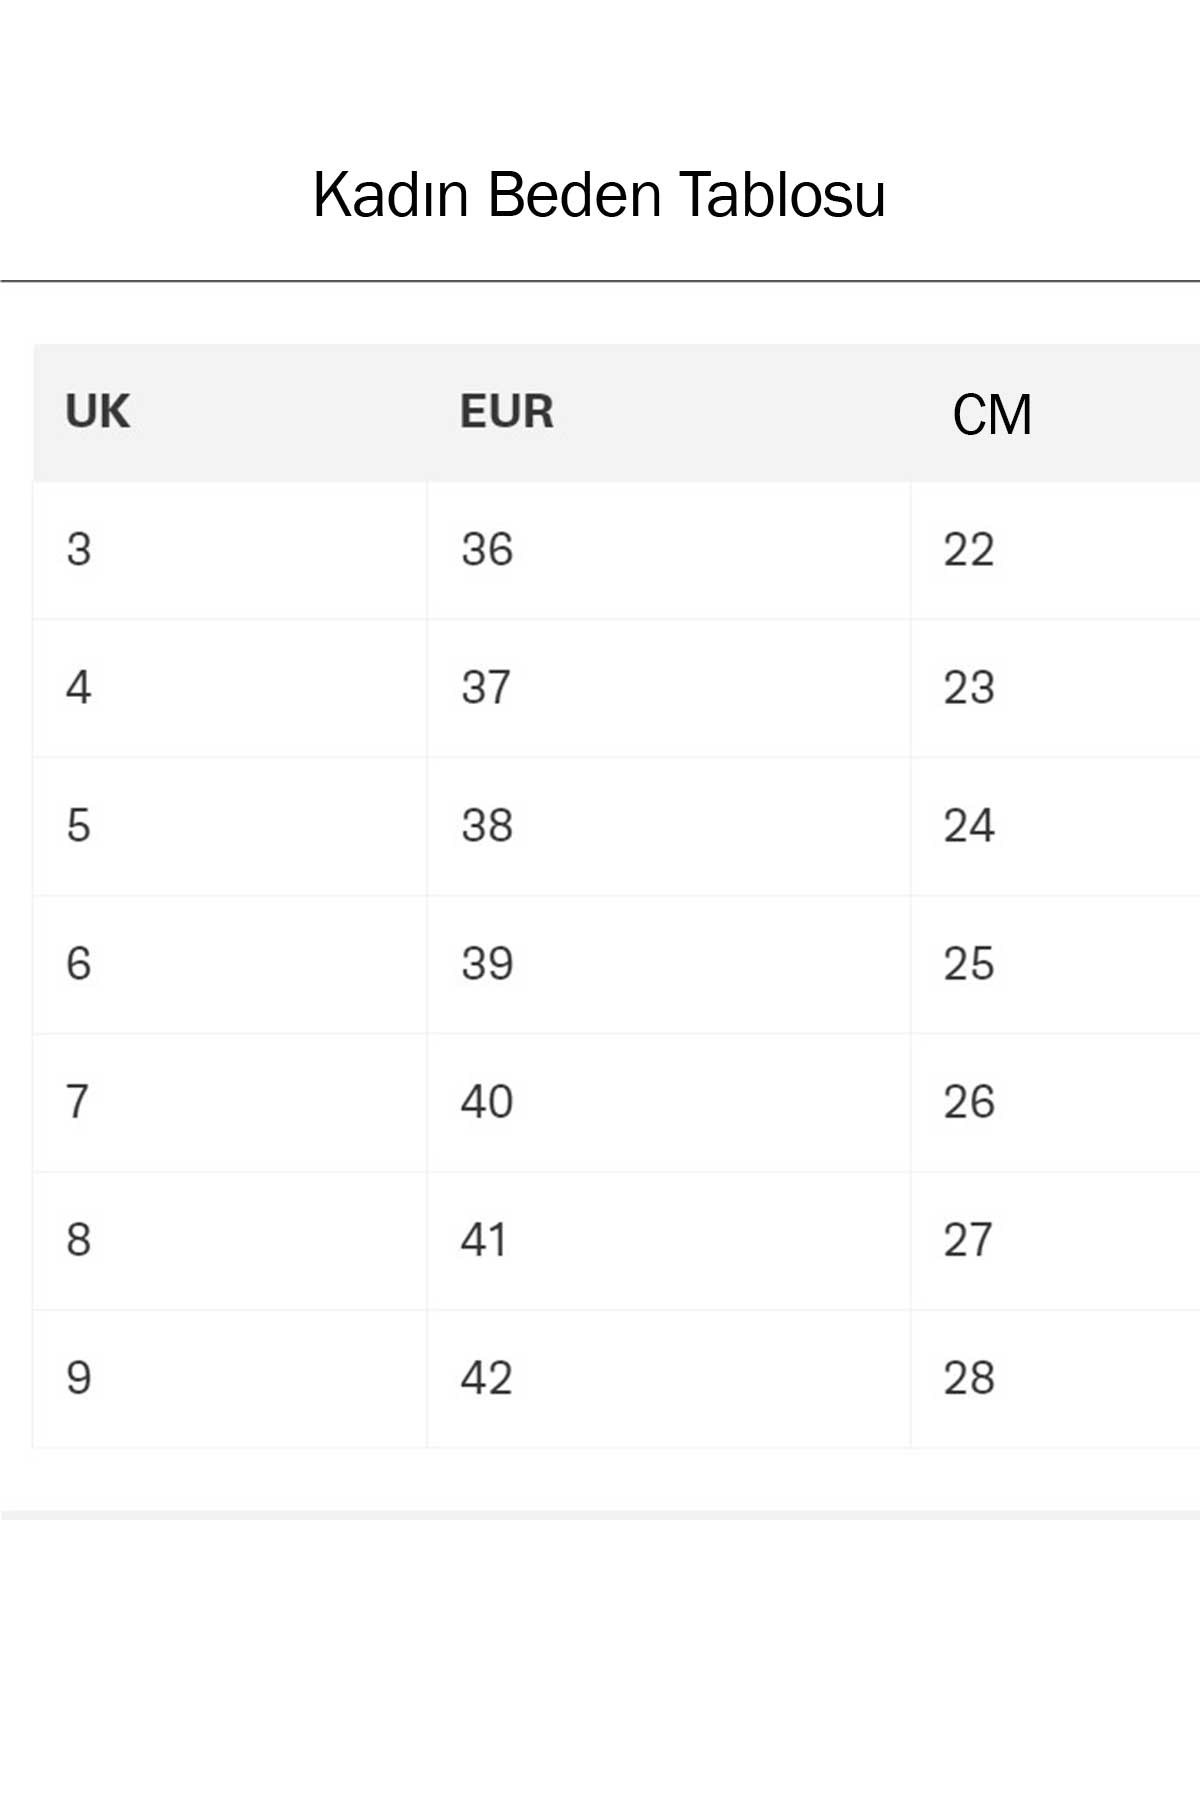Select the EUR column header
The height and width of the screenshot is (1800, 1200).
pos(506,412)
